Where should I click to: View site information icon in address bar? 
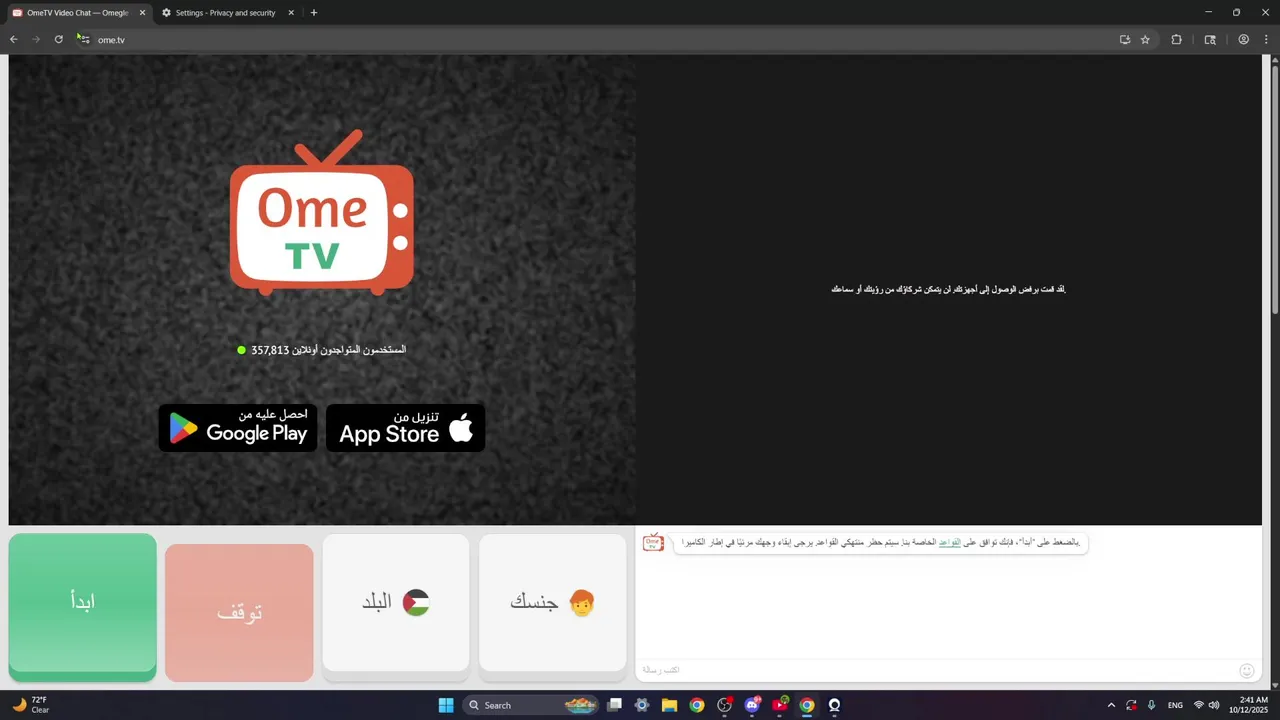(84, 40)
